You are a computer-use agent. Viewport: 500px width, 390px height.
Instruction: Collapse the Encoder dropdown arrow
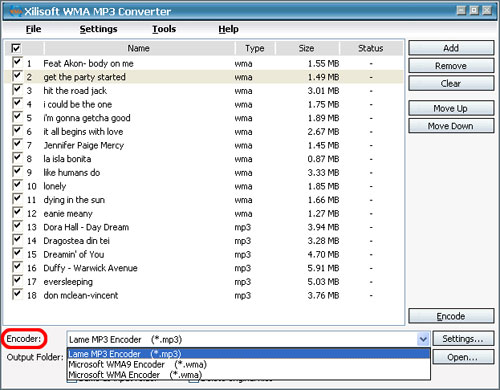click(x=423, y=339)
